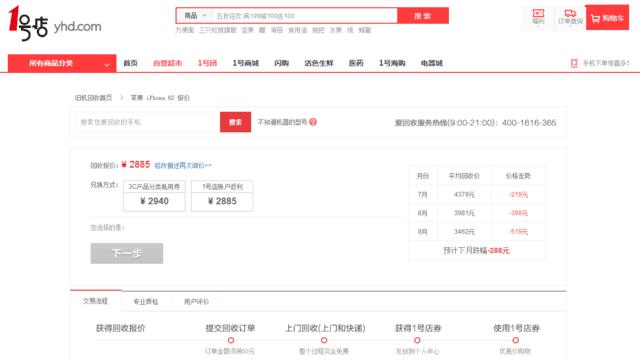Click the last red step circle marker
This screenshot has width=640, height=361.
click(x=516, y=340)
